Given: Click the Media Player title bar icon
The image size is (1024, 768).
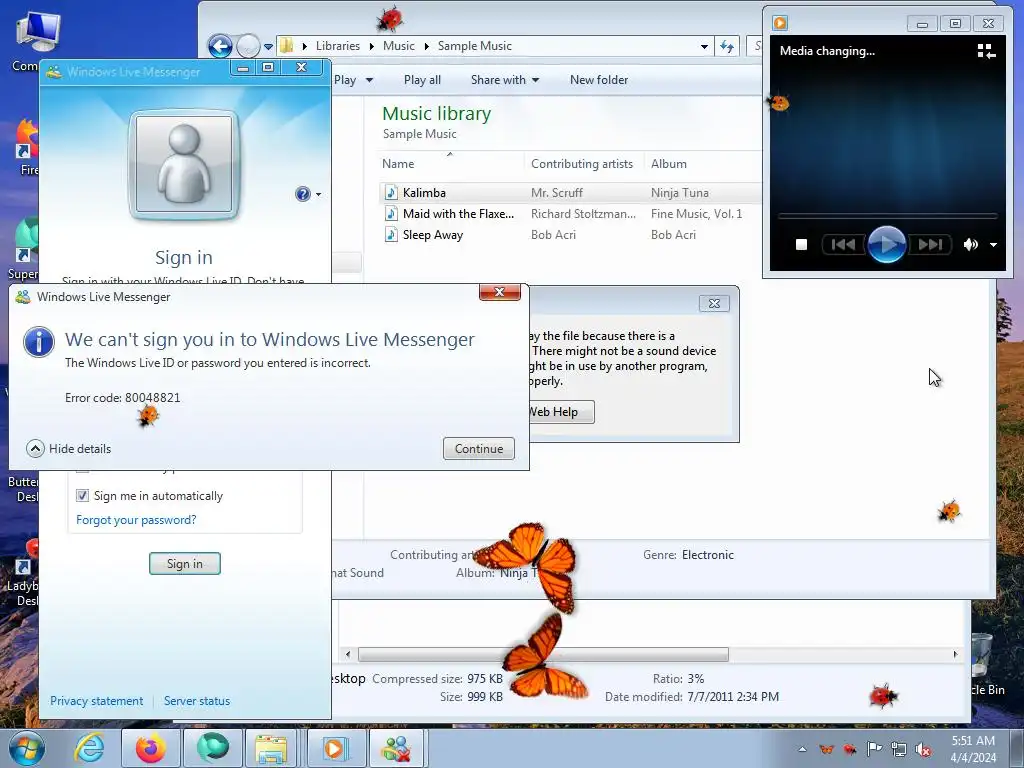Looking at the screenshot, I should pos(780,24).
